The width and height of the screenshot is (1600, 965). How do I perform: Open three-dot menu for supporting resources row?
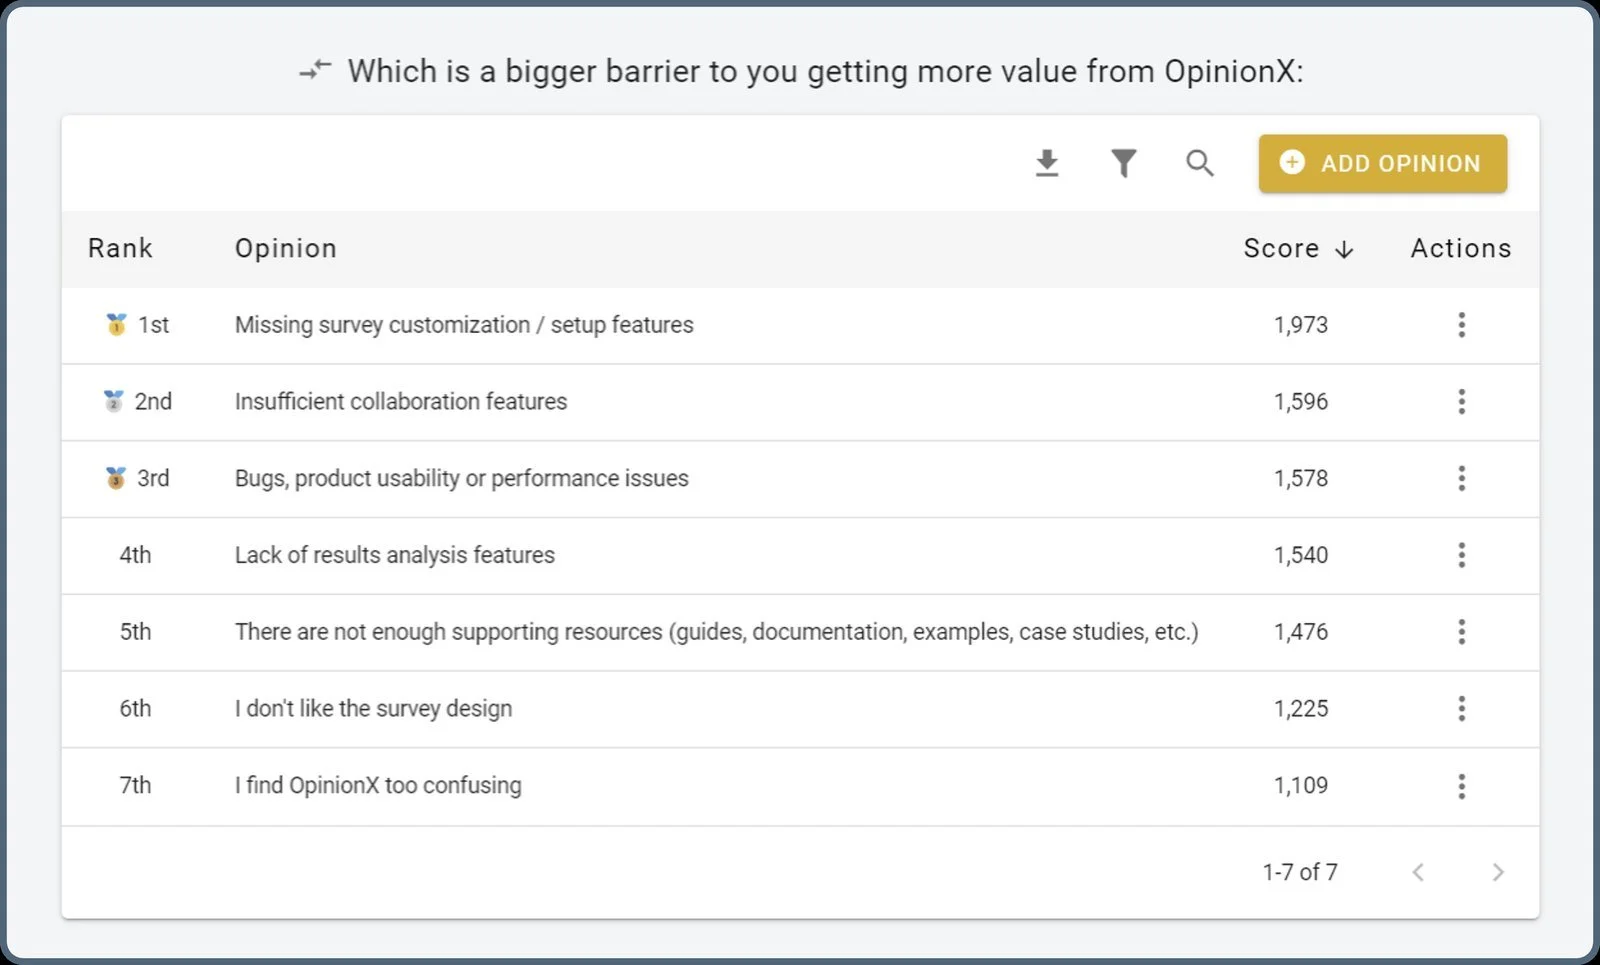click(1461, 632)
